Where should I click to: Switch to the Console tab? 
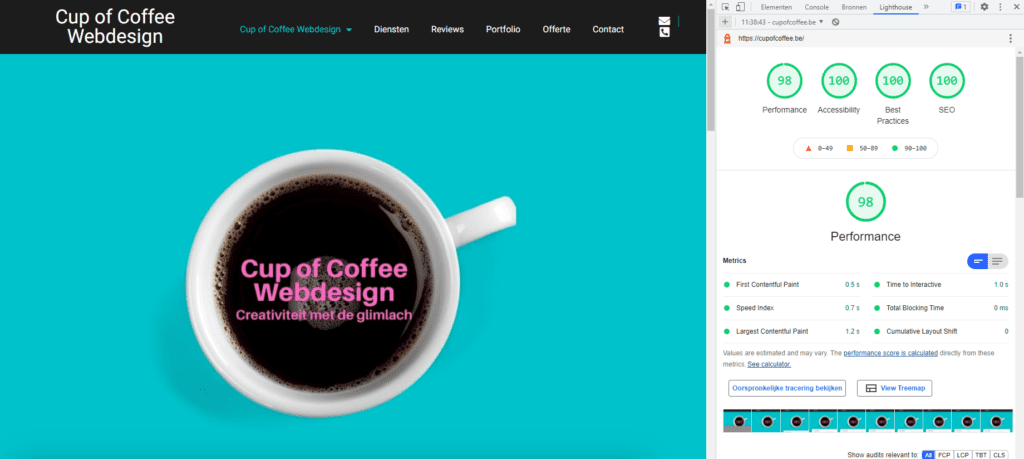(x=816, y=7)
